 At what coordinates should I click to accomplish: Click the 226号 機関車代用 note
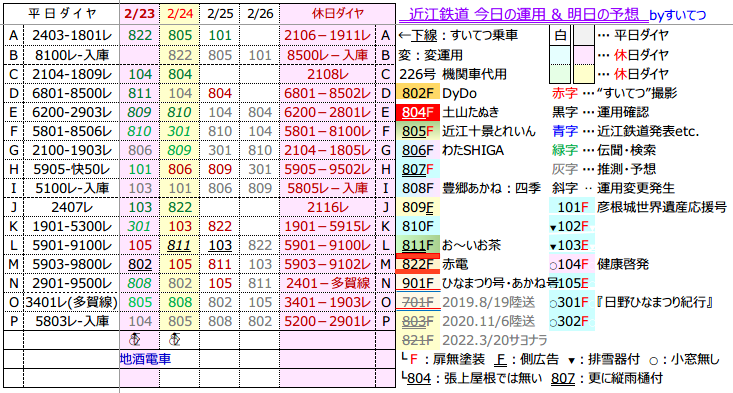453,74
